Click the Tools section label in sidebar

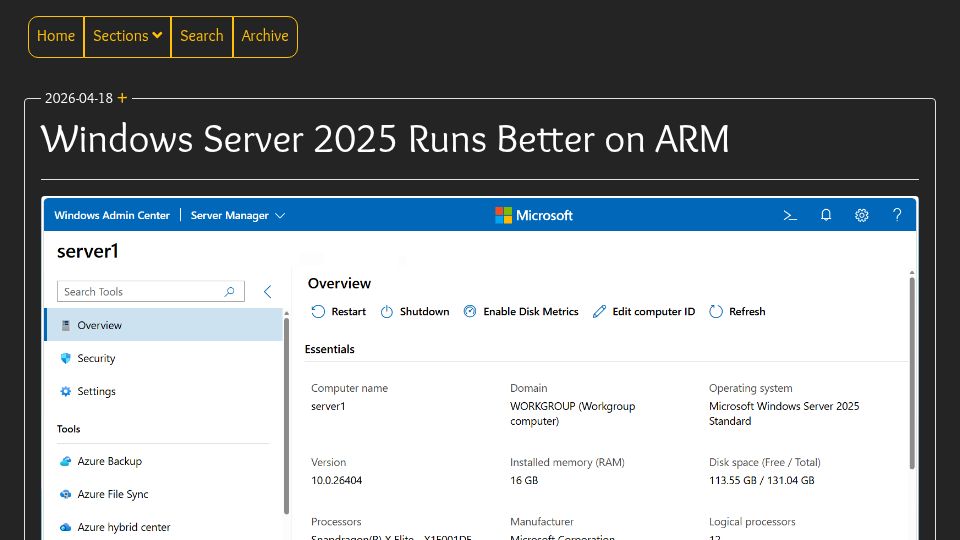click(x=69, y=429)
